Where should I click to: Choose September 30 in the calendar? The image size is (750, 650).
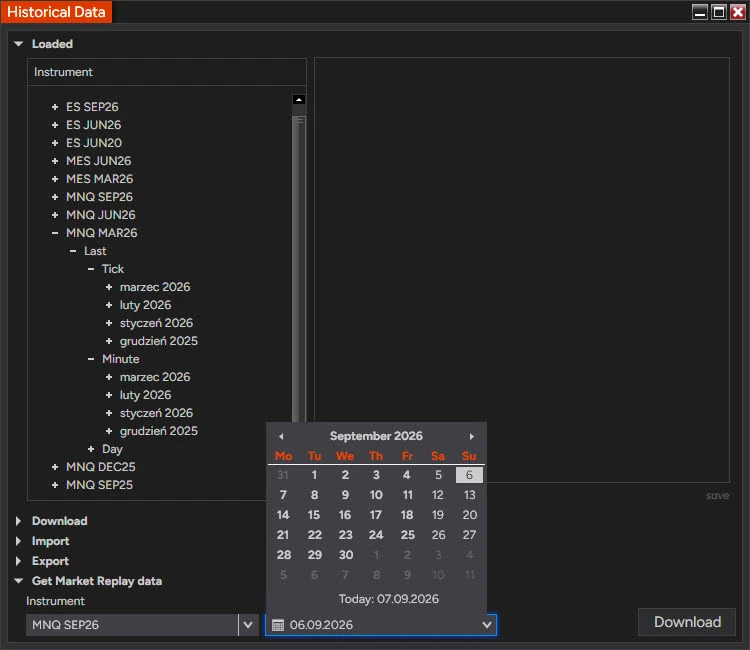(346, 555)
